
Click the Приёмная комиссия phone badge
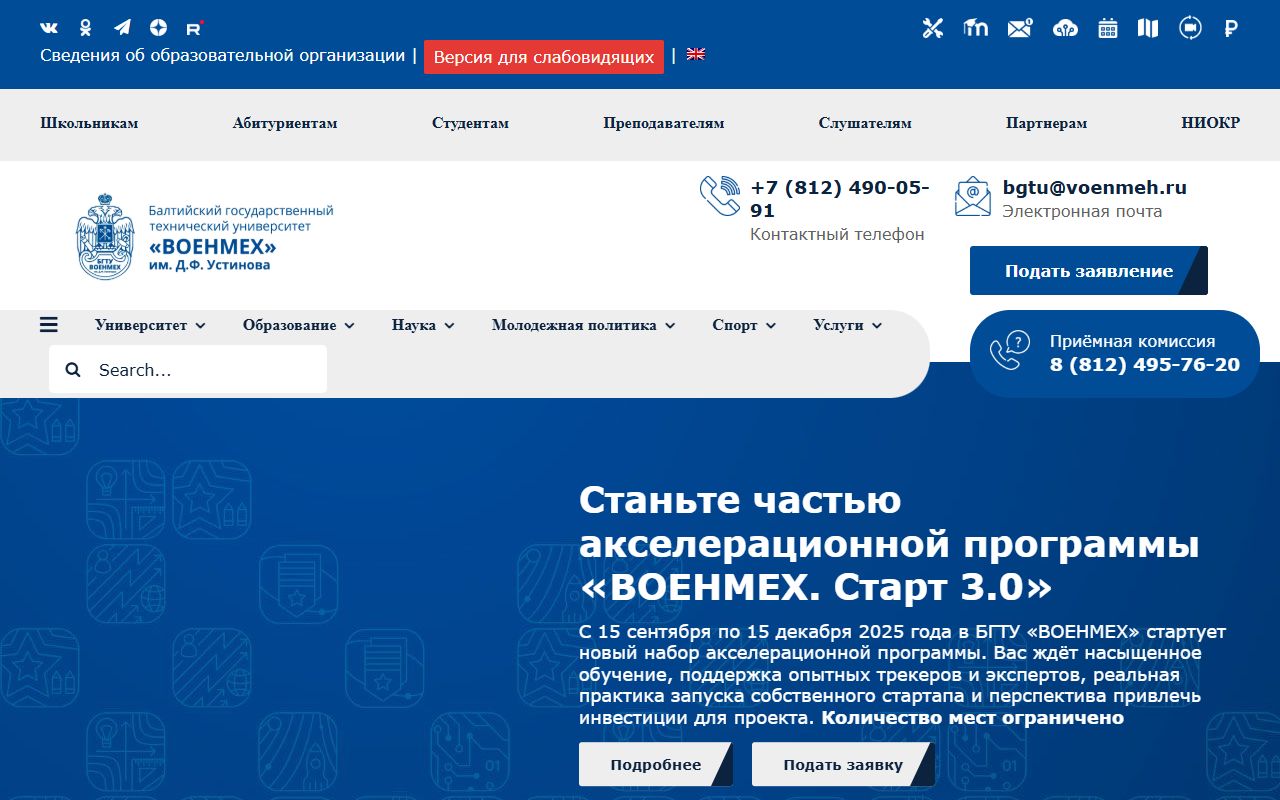(1115, 354)
